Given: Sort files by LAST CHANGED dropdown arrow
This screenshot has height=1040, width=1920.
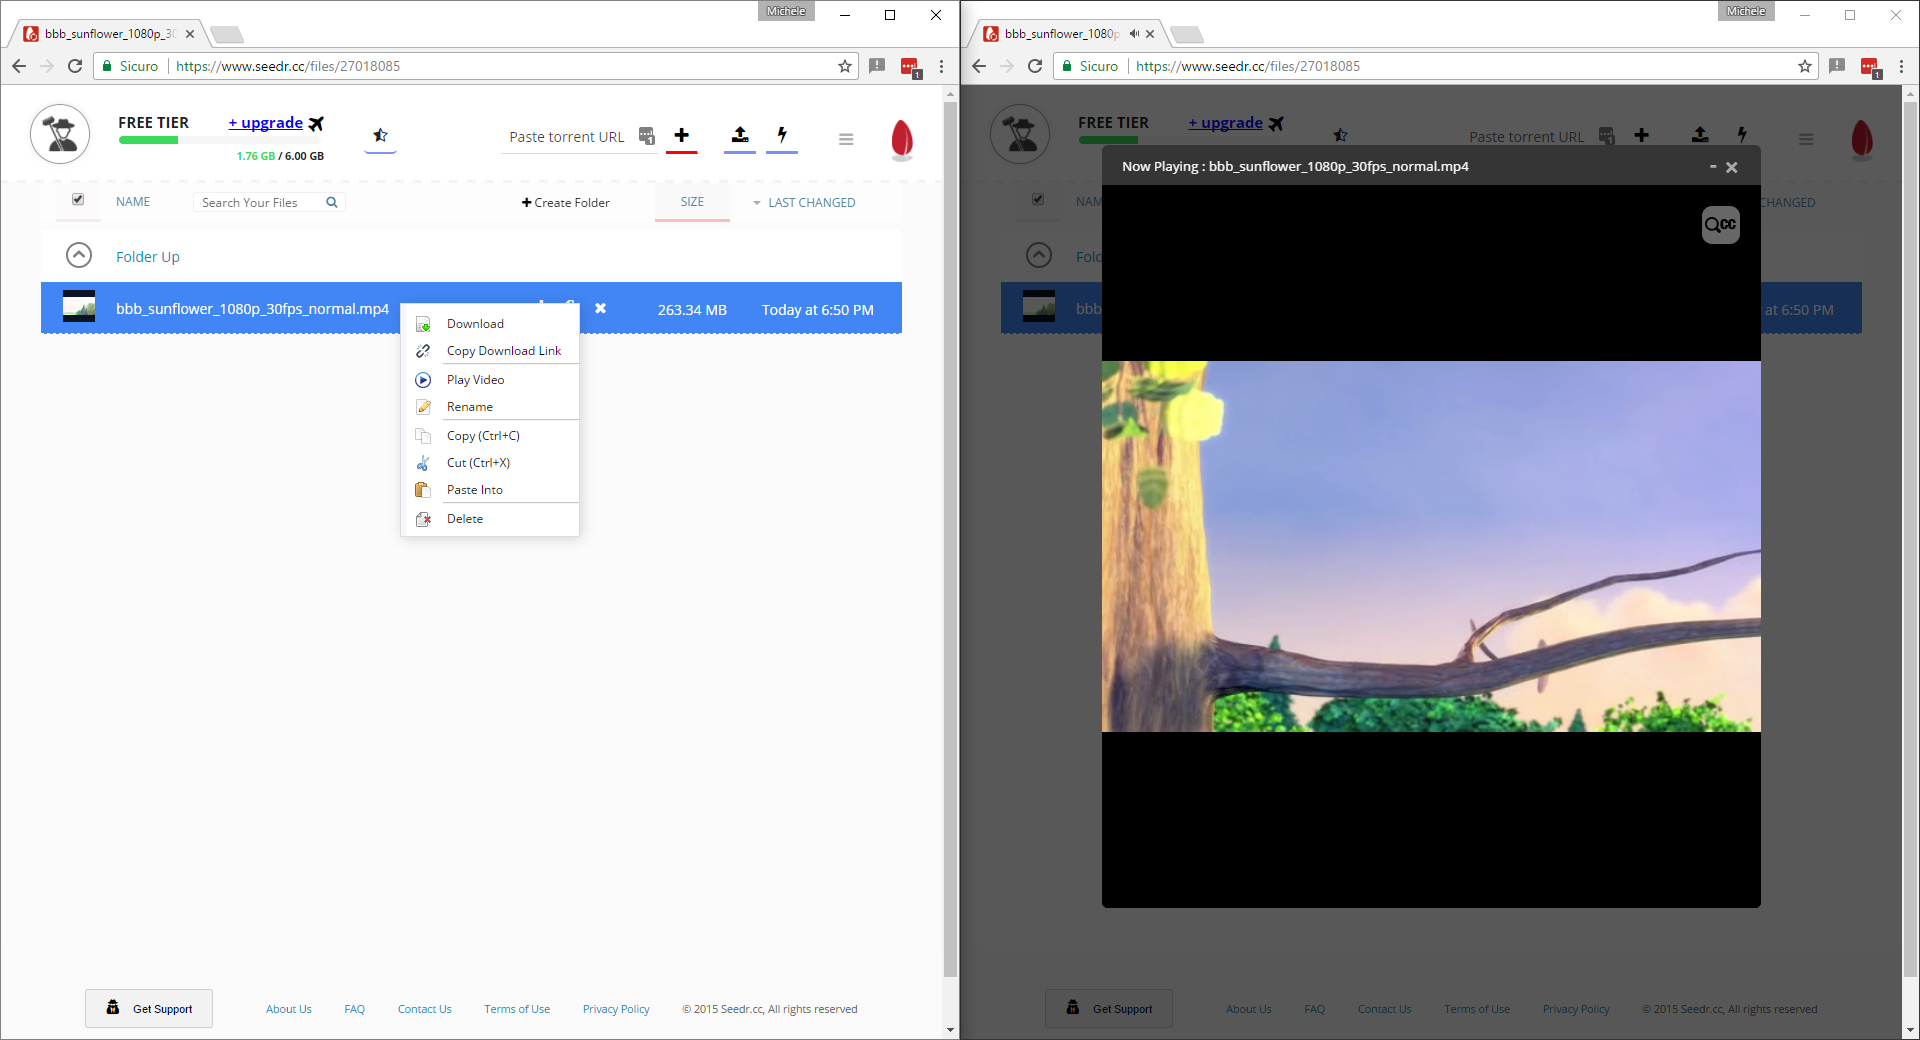Looking at the screenshot, I should [x=757, y=203].
